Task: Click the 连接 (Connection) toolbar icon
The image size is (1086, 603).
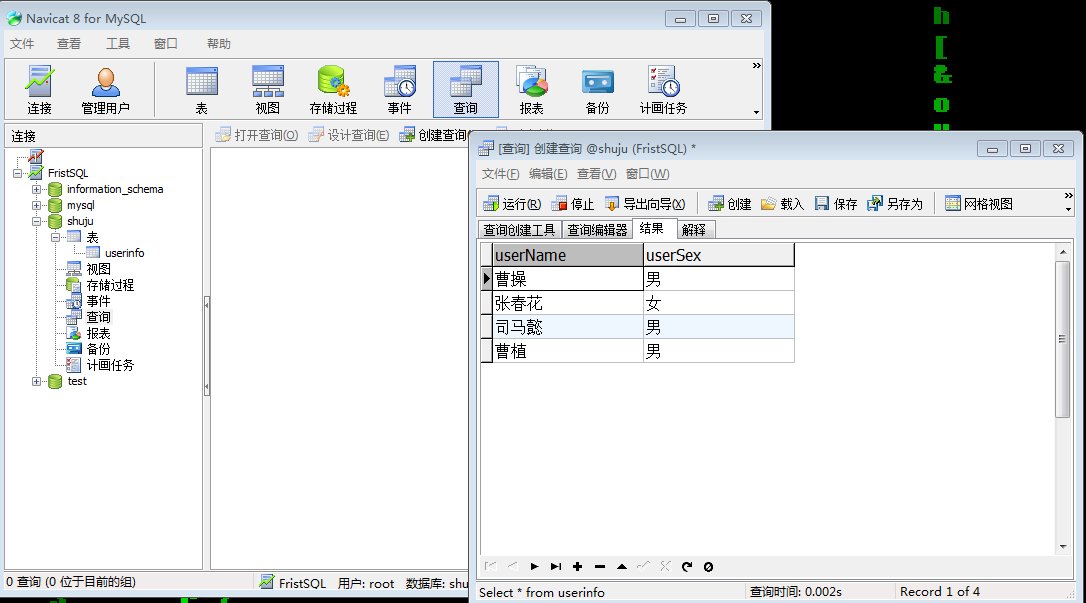Action: pyautogui.click(x=40, y=89)
